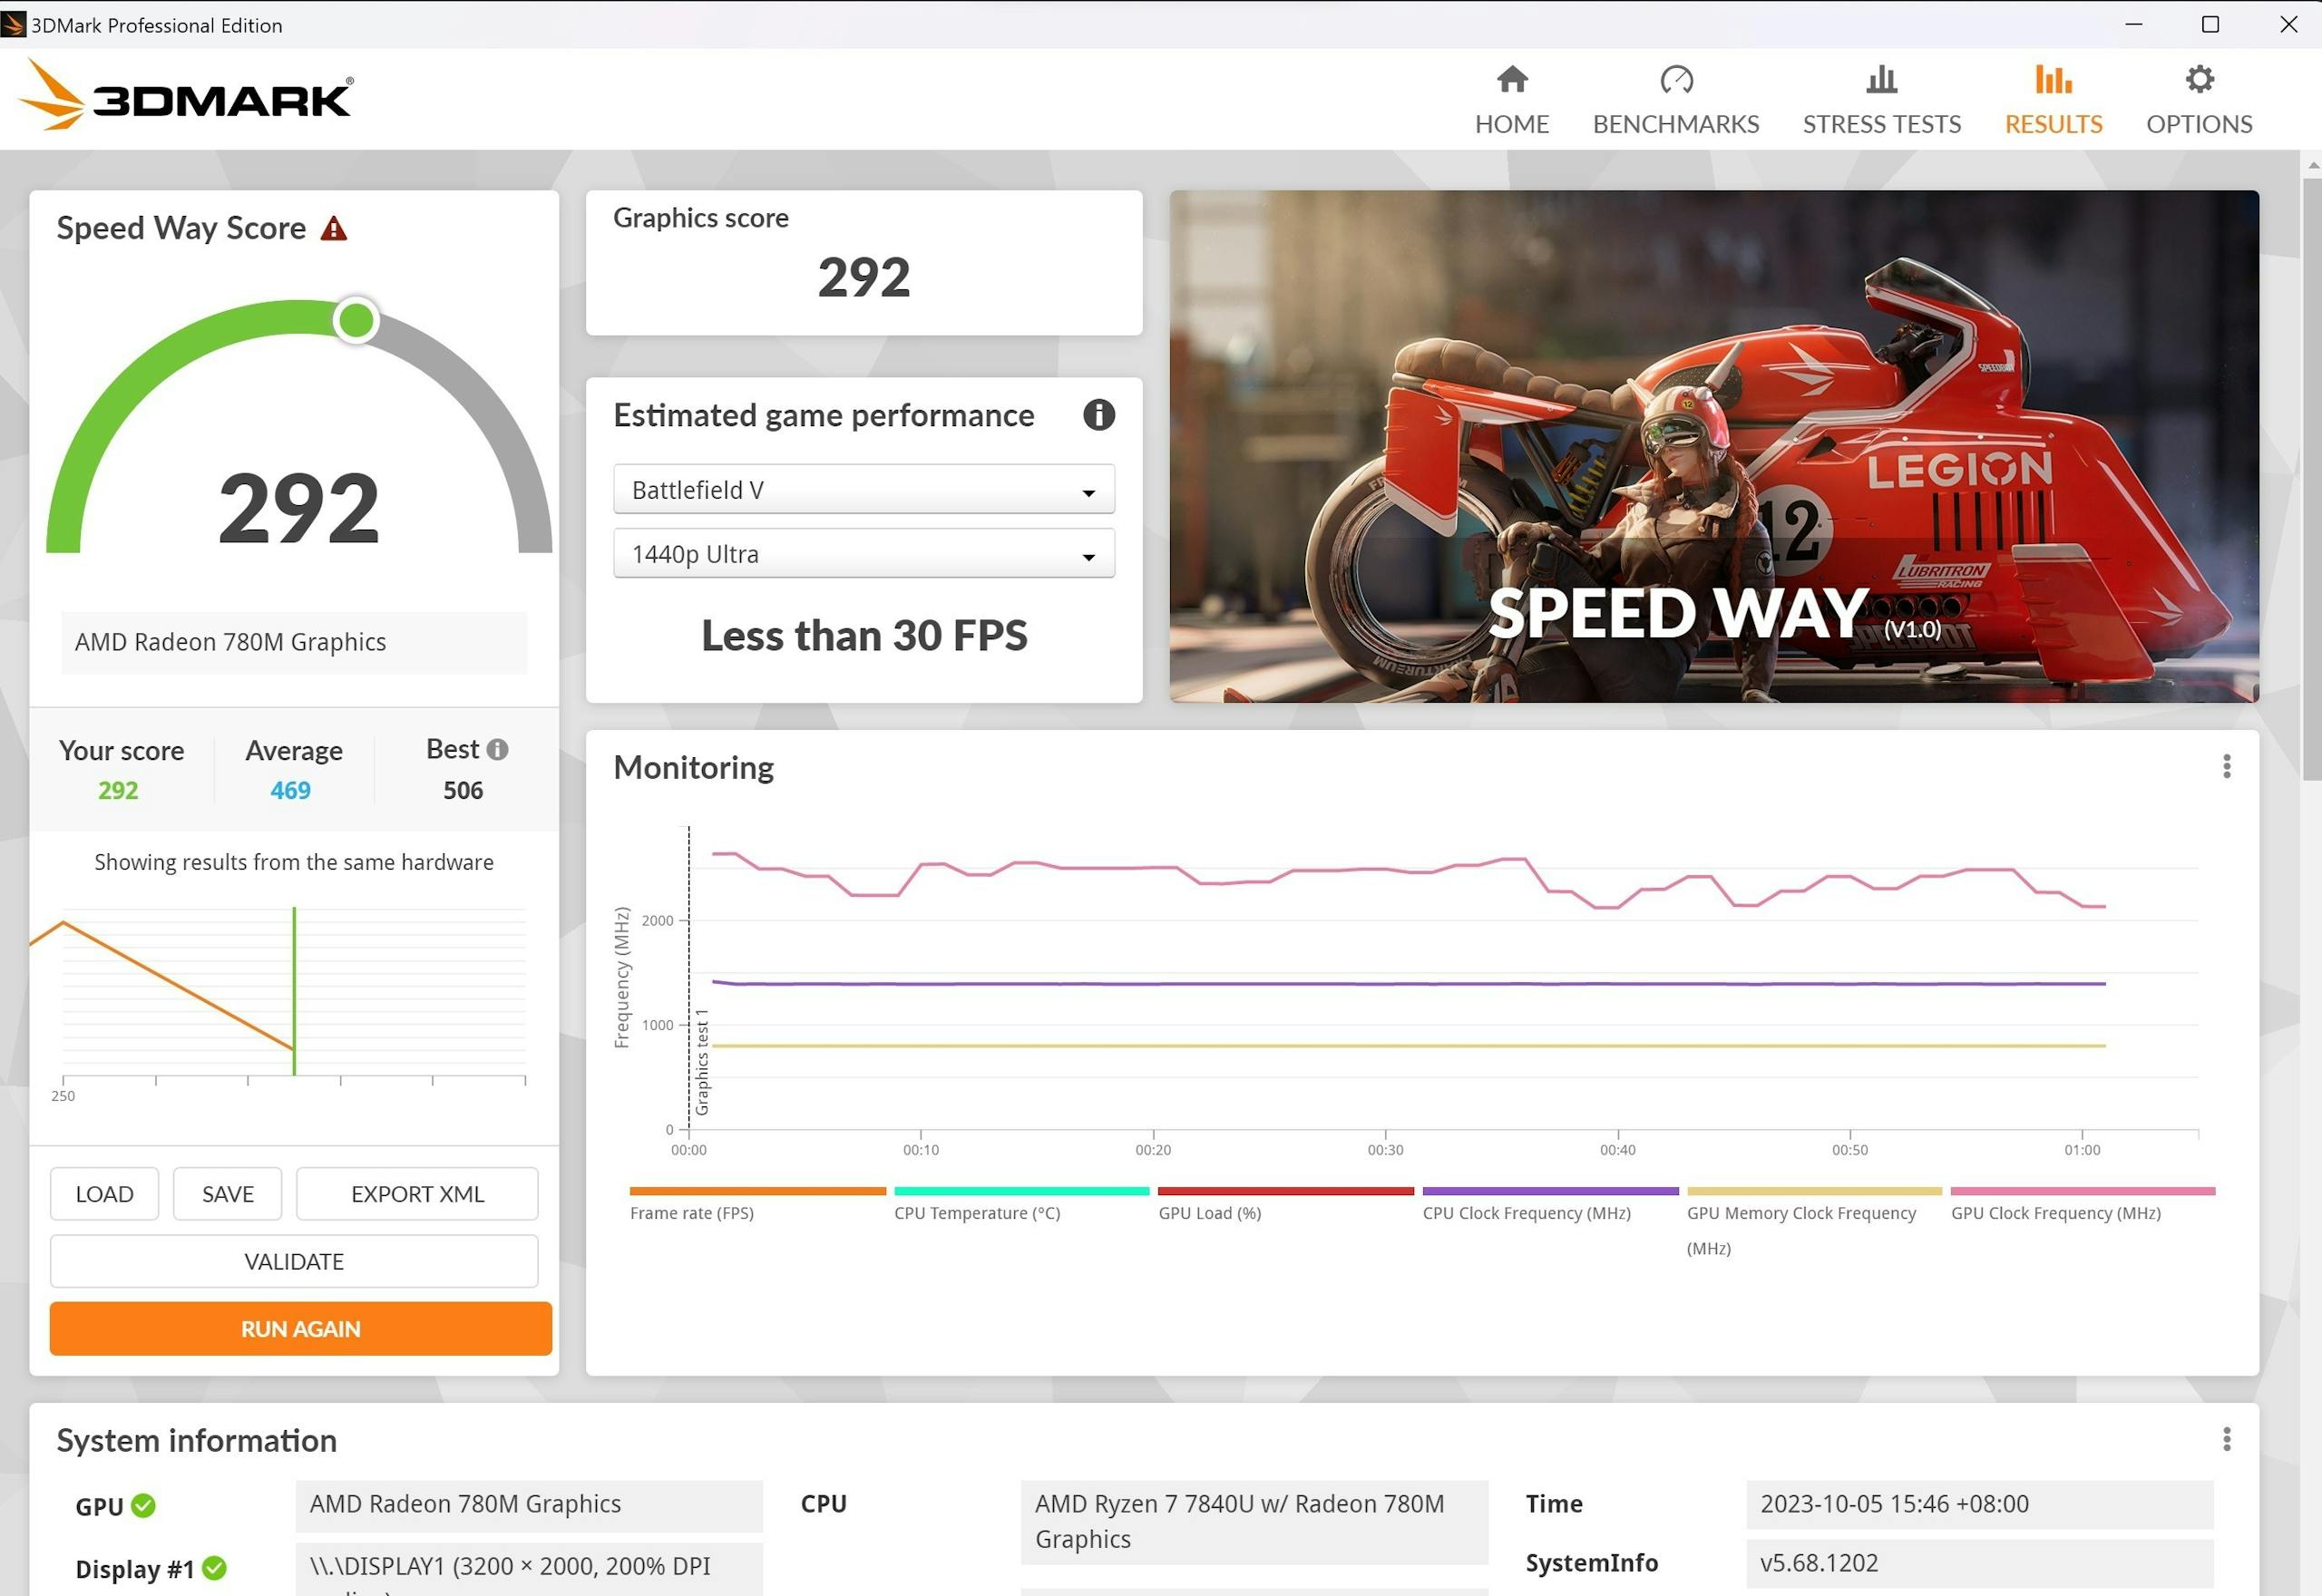Click the GPU Clock Frequency color swatch
The image size is (2322, 1596).
pyautogui.click(x=2082, y=1191)
